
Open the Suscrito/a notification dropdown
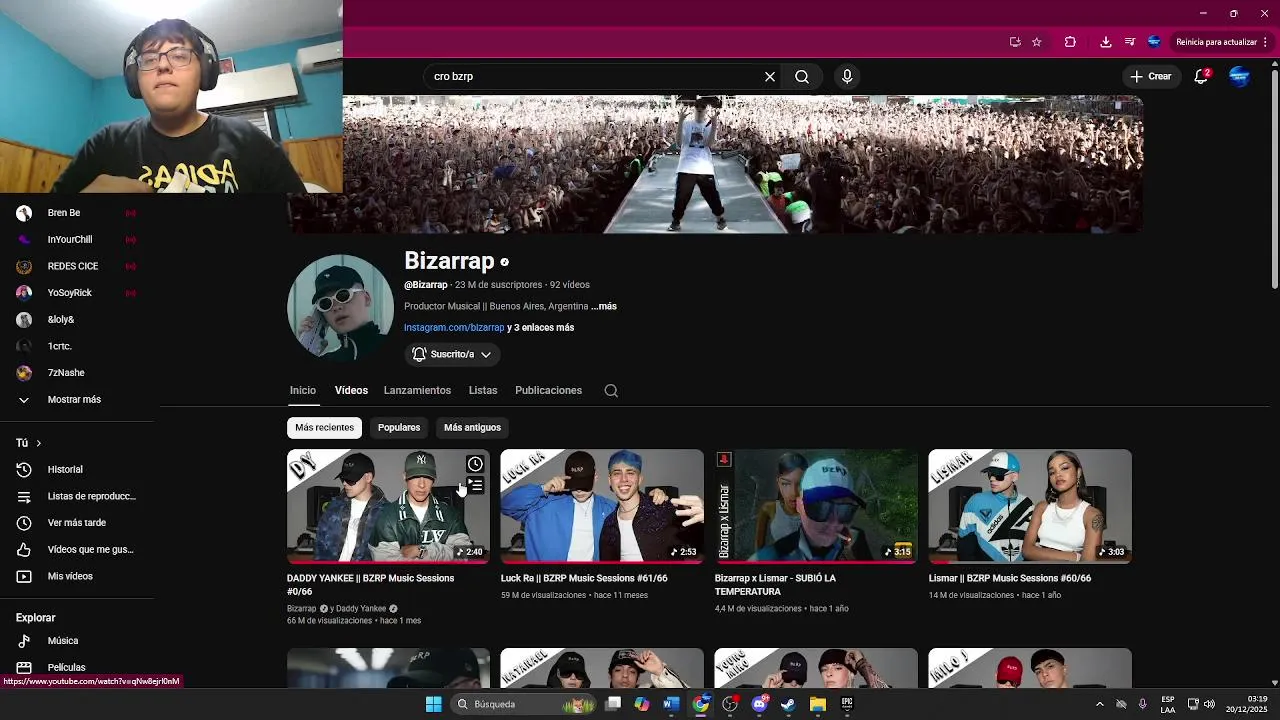click(x=452, y=354)
